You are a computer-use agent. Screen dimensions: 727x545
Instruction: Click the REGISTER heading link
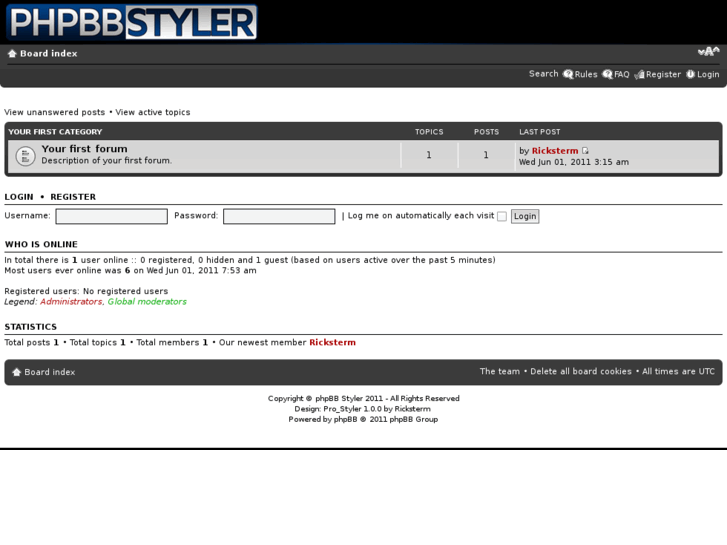[x=73, y=197]
